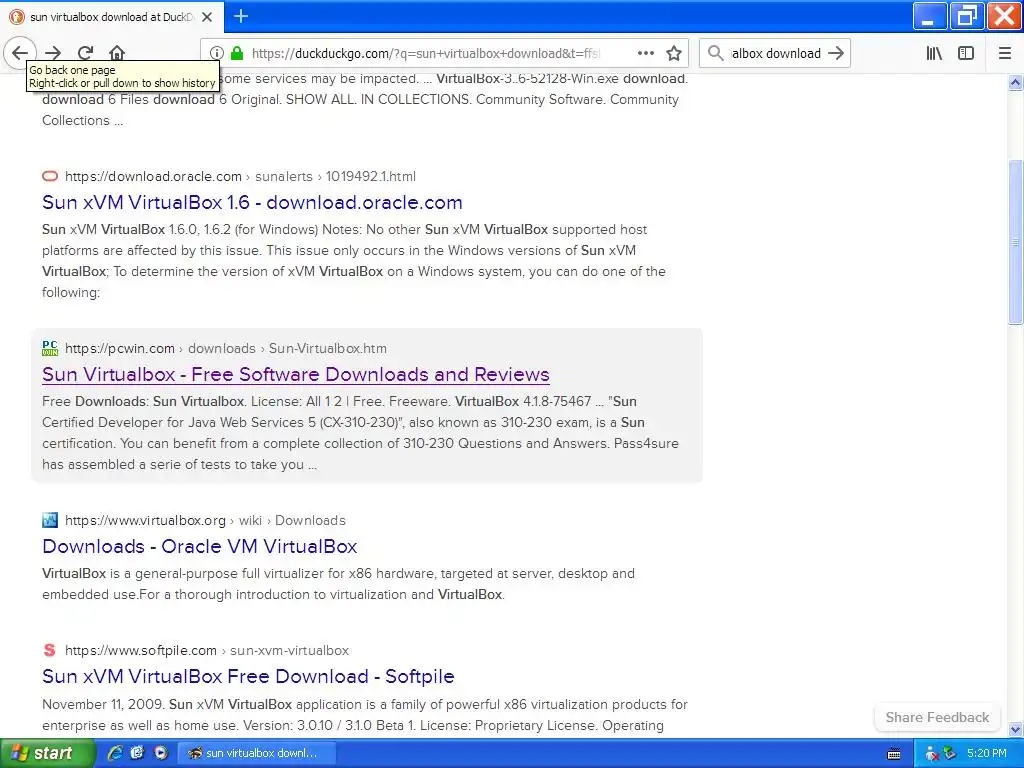
Task: Click the 5:20 PM system clock
Action: (x=987, y=753)
